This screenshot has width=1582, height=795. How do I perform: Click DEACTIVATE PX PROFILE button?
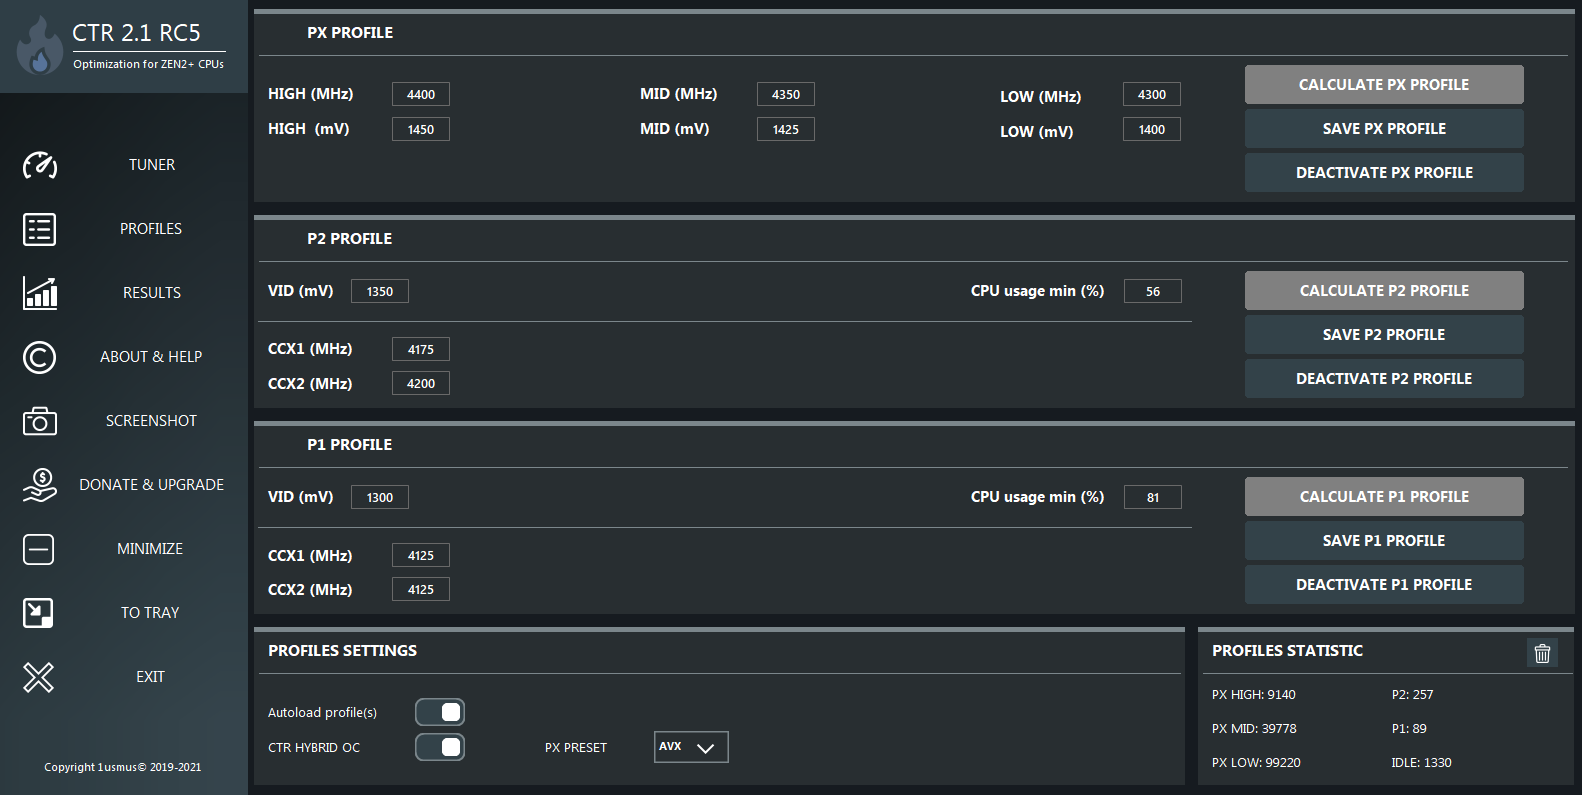click(x=1384, y=173)
